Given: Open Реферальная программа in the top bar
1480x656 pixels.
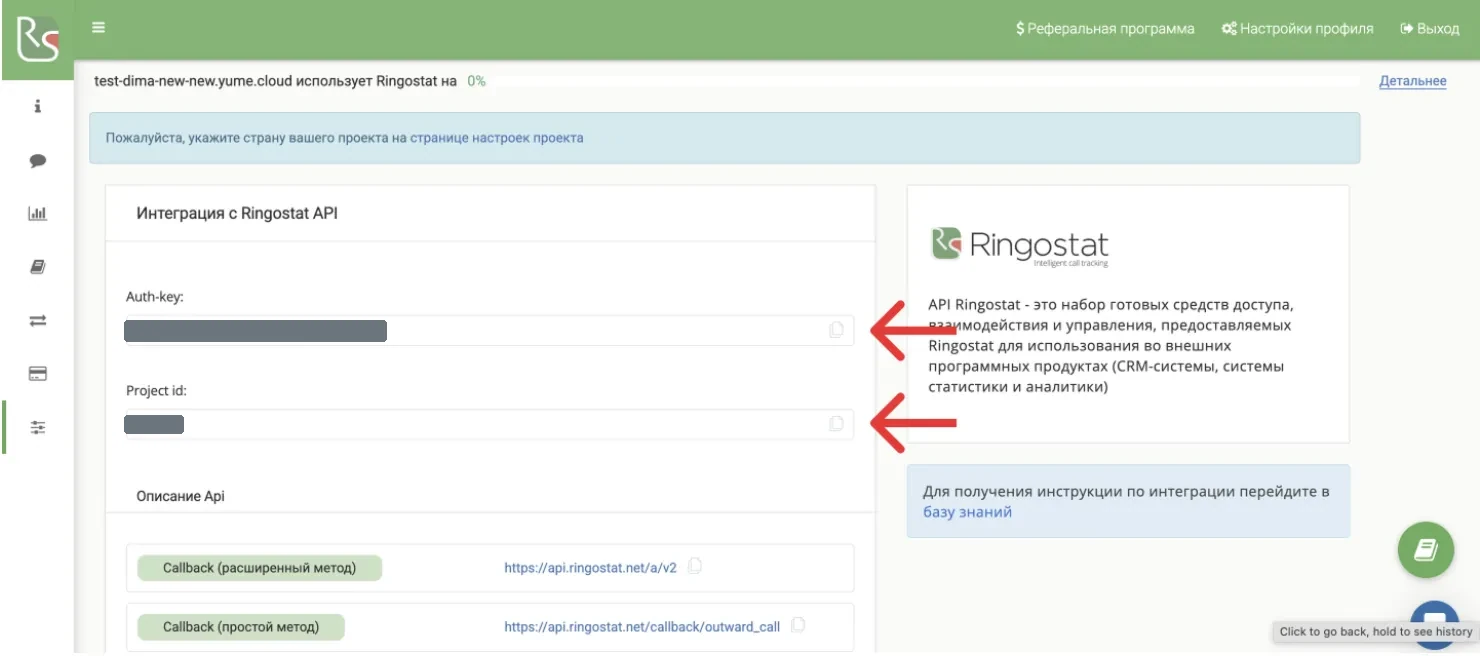Looking at the screenshot, I should click(x=1105, y=29).
